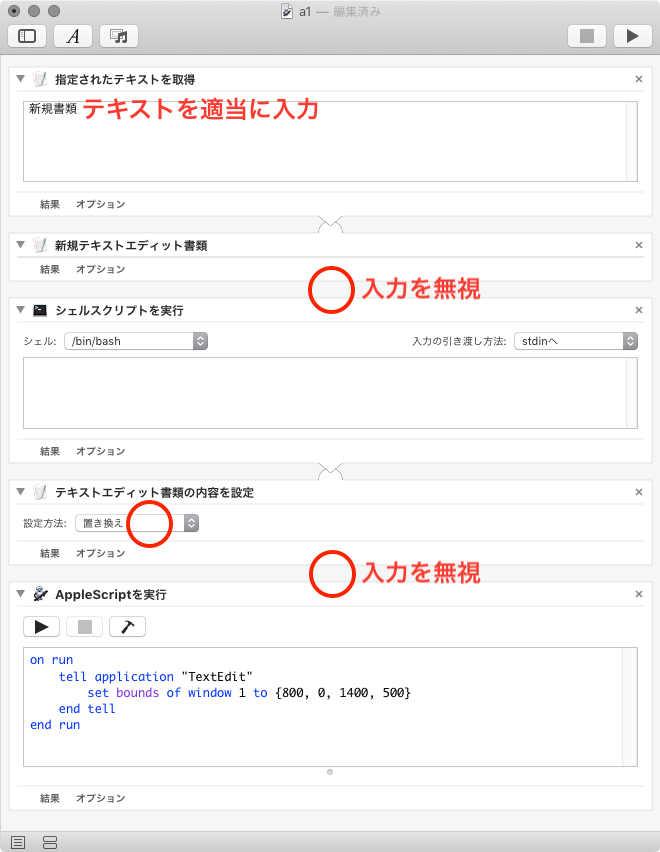Show 結果 under 新規テキストエディット書類
The image size is (660, 852).
(49, 270)
